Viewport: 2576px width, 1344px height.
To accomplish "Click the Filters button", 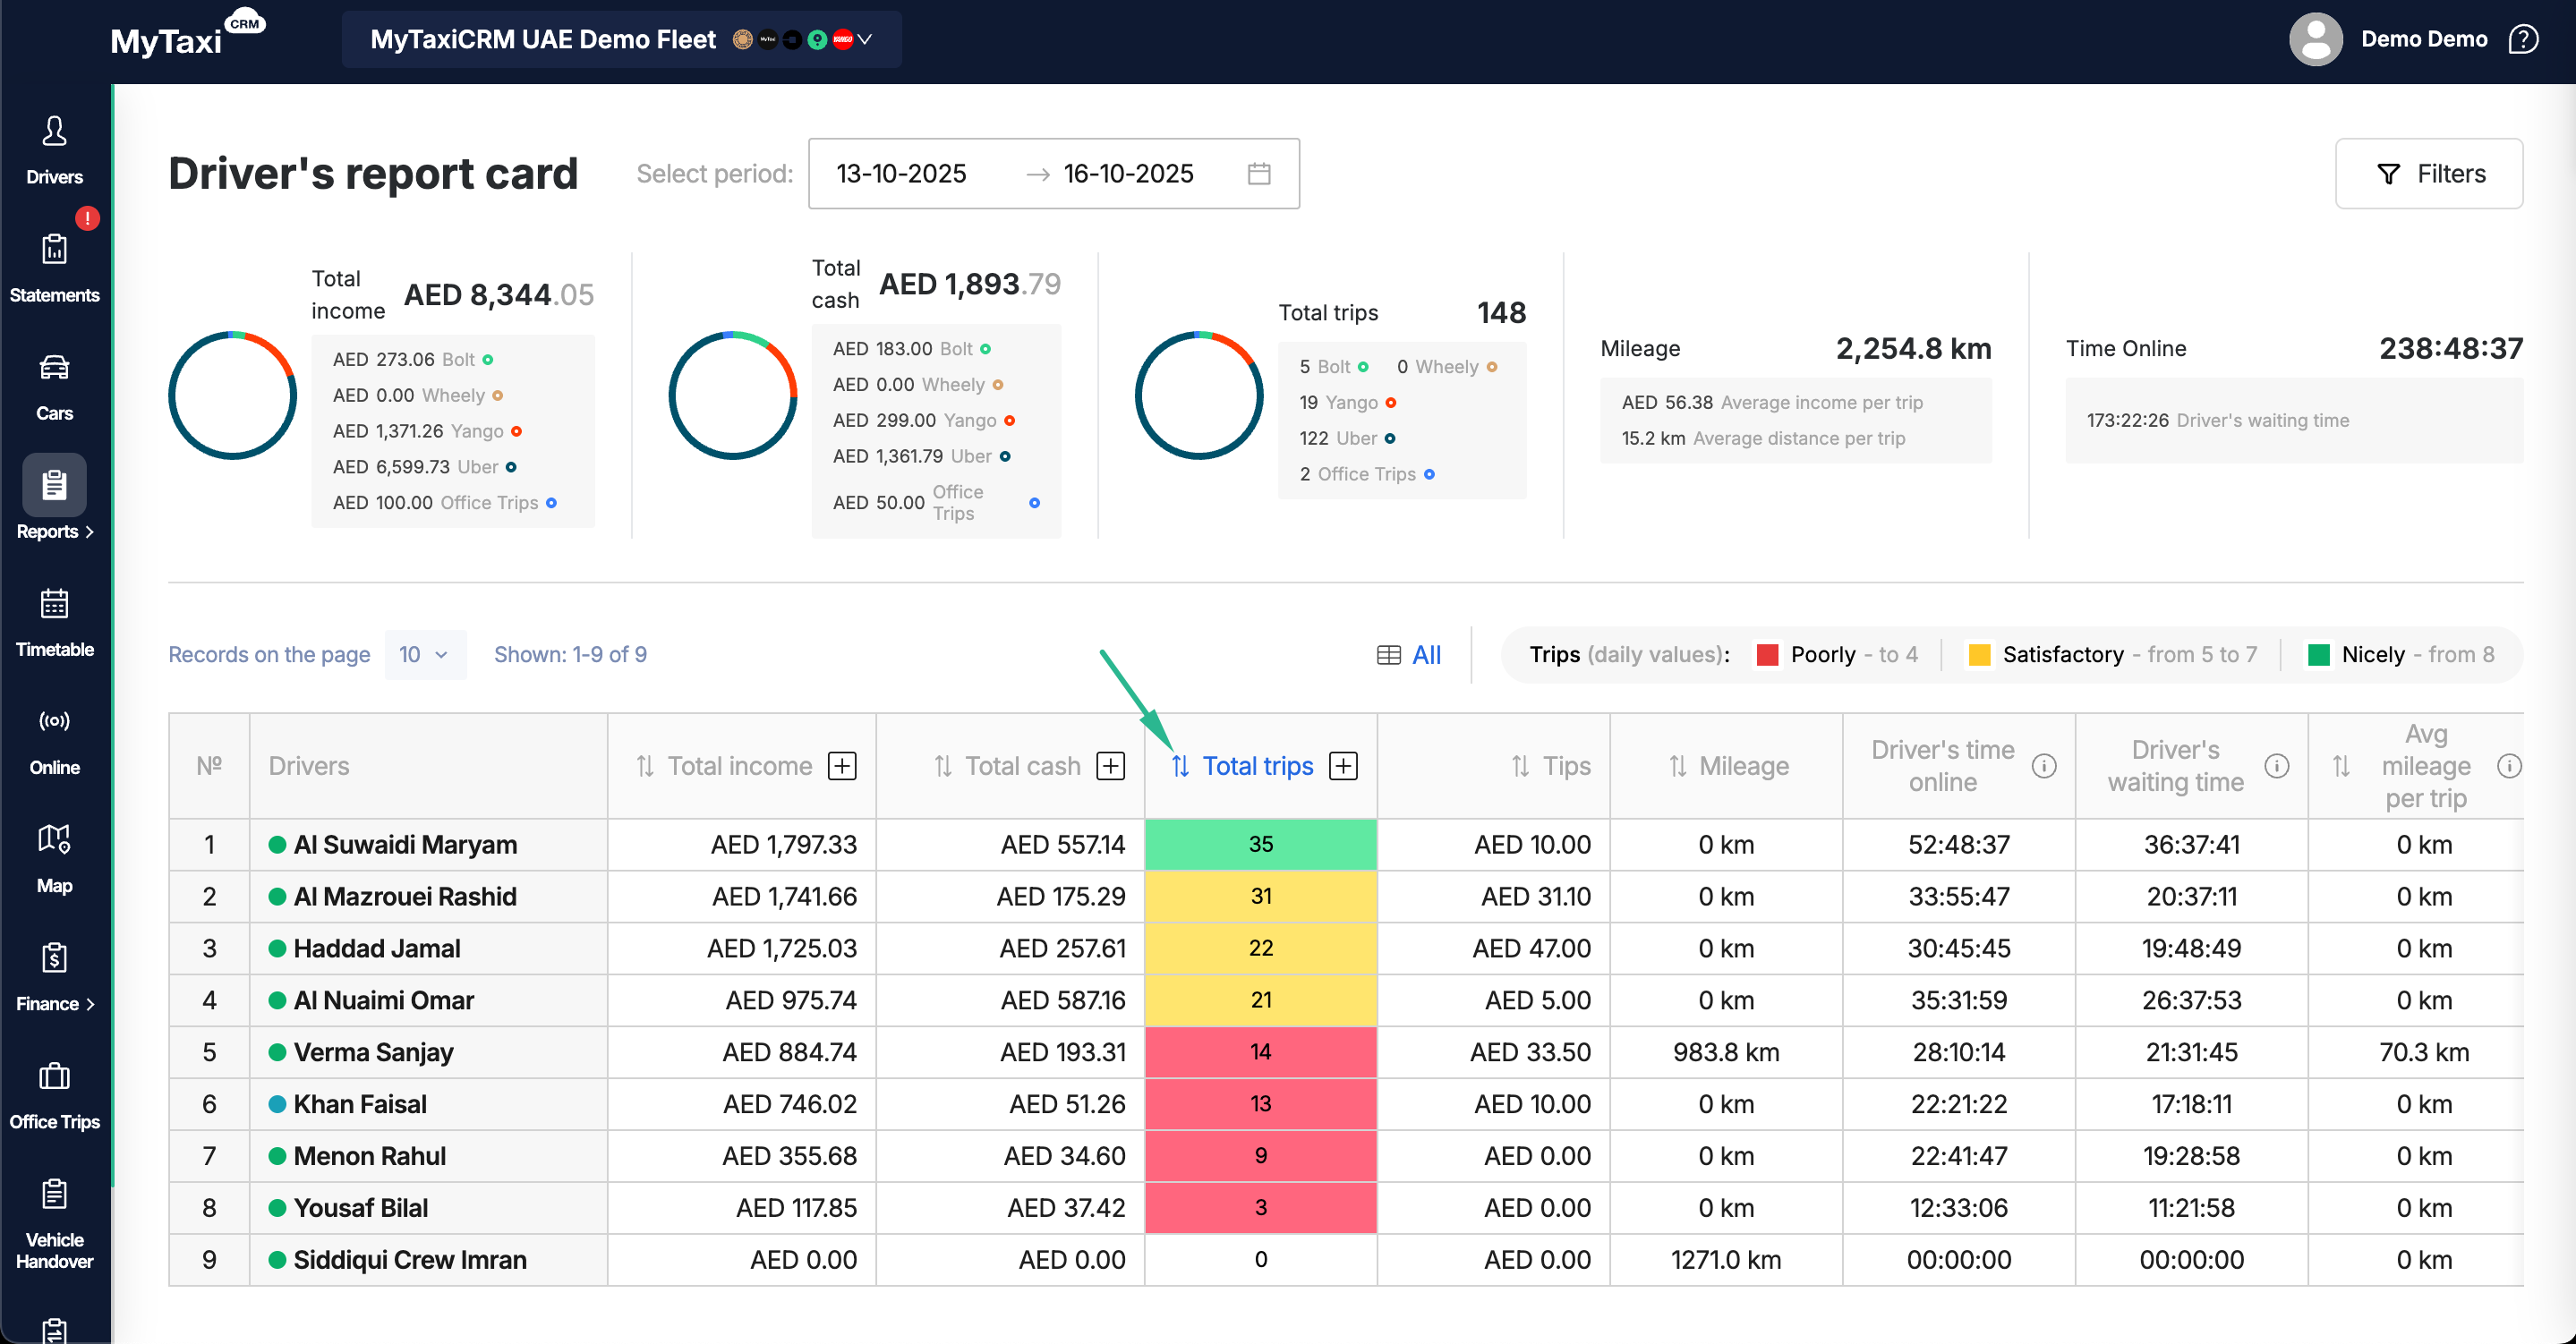I will coord(2428,174).
